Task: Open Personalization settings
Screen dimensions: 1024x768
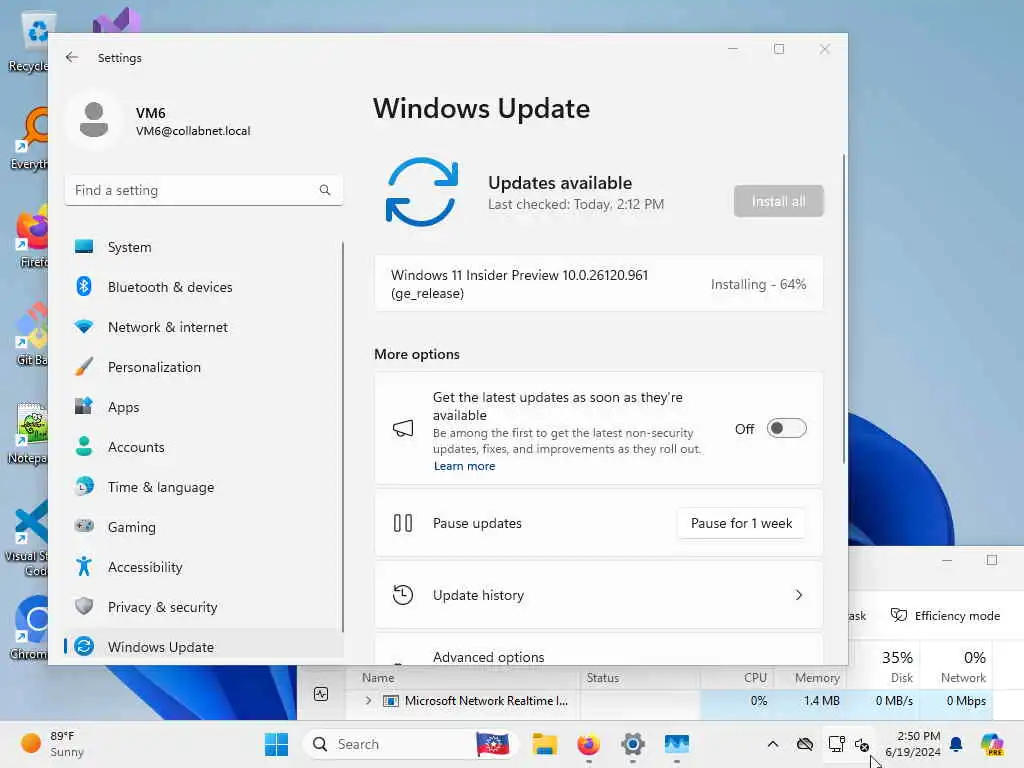Action: (x=204, y=367)
